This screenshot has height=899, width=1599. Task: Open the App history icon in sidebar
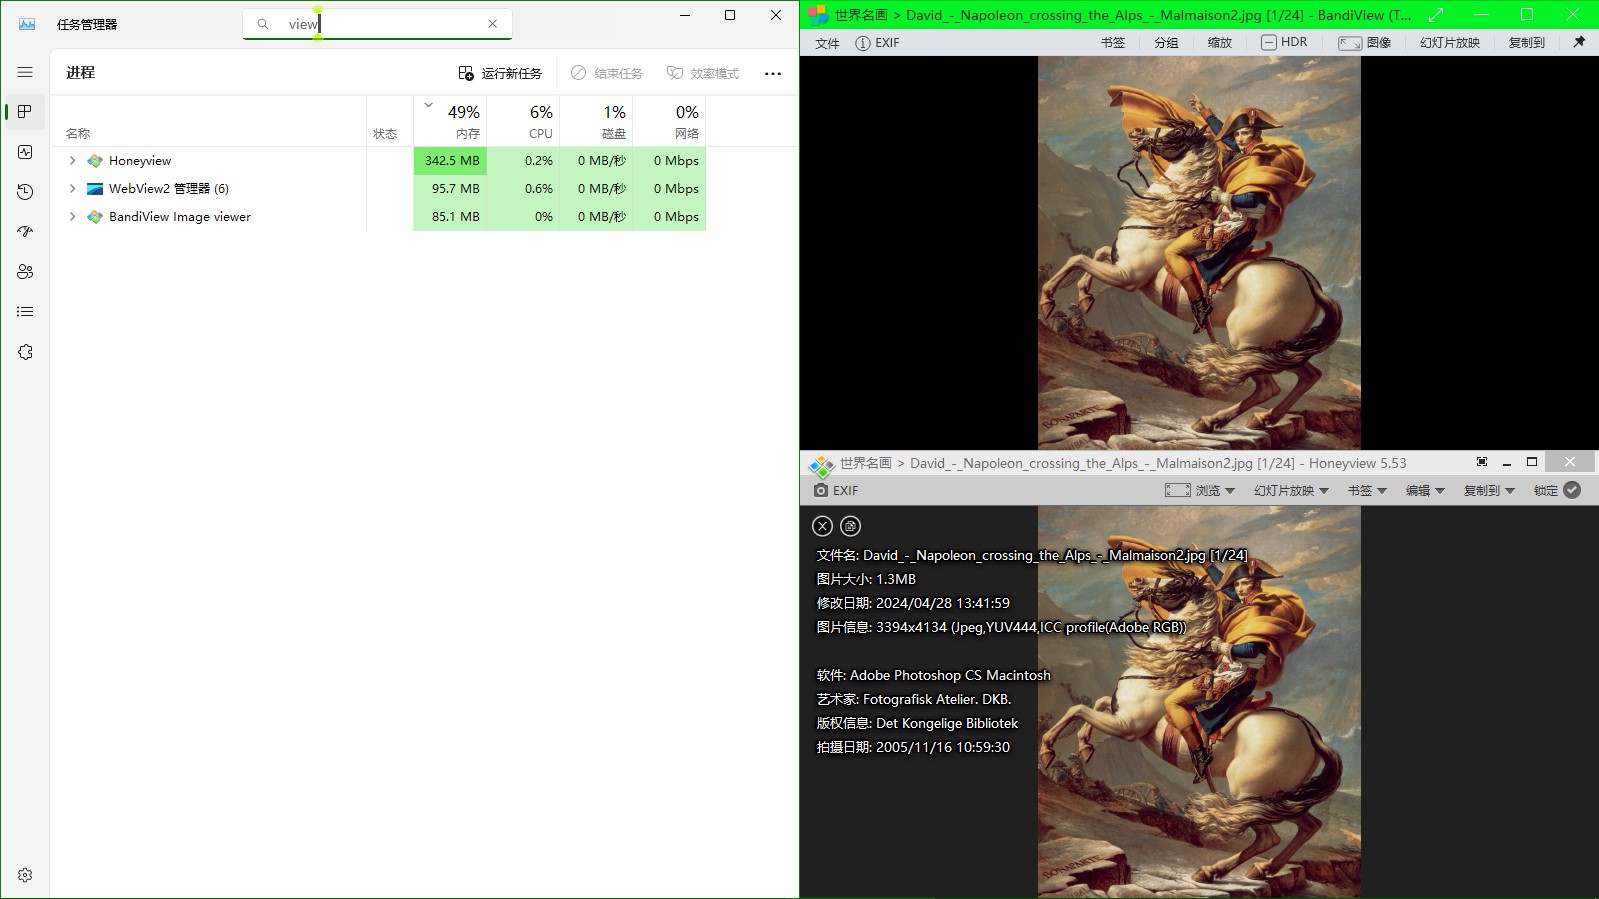[25, 192]
